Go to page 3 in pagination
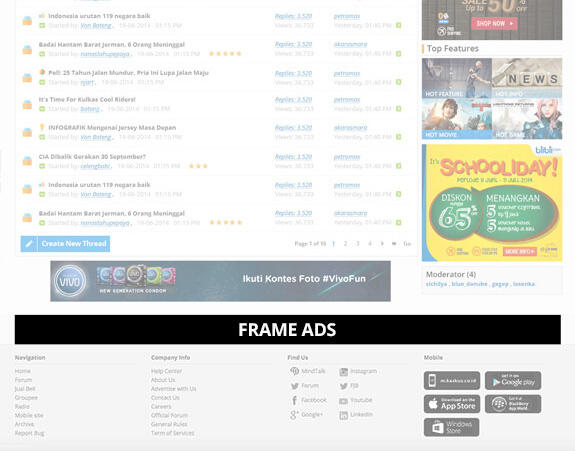This screenshot has height=451, width=575. (358, 243)
